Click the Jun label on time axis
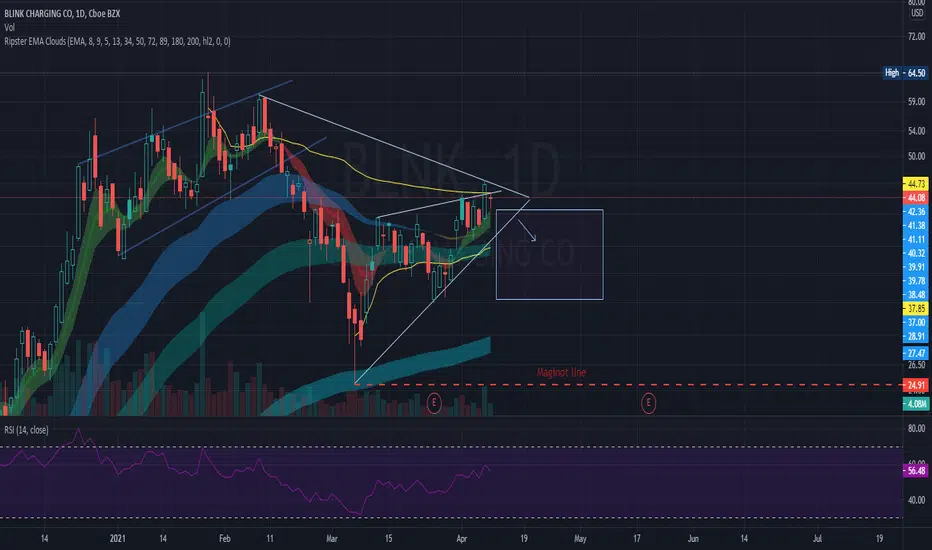Image resolution: width=932 pixels, height=550 pixels. pos(693,539)
